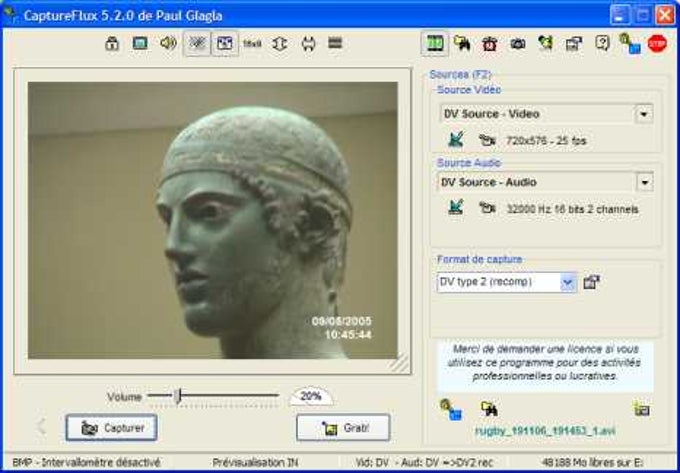This screenshot has width=680, height=473.
Task: Click the 720x576 - 25 fps text
Action: point(546,141)
